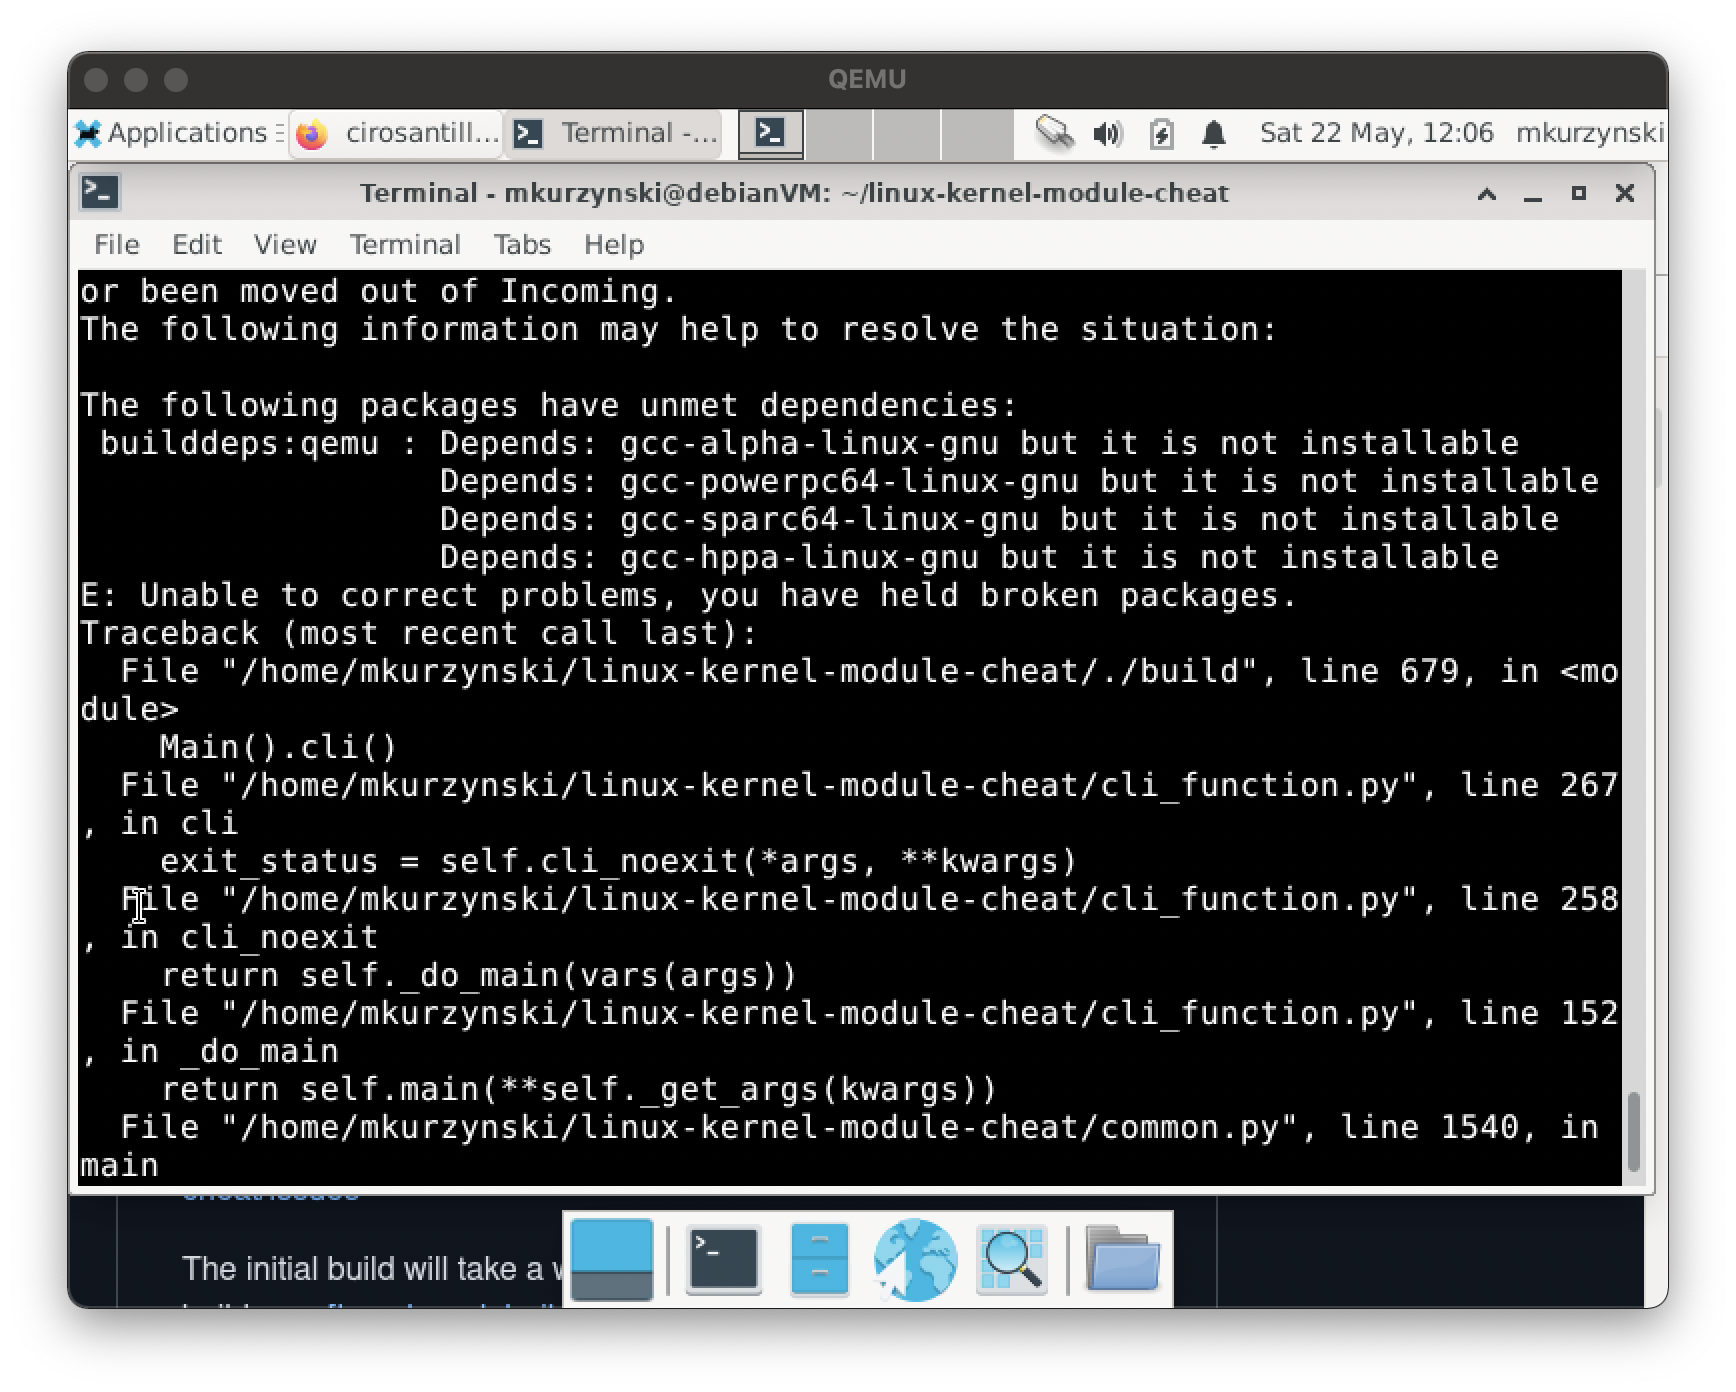Click the red QEMU window close button
This screenshot has width=1736, height=1392.
pos(96,80)
